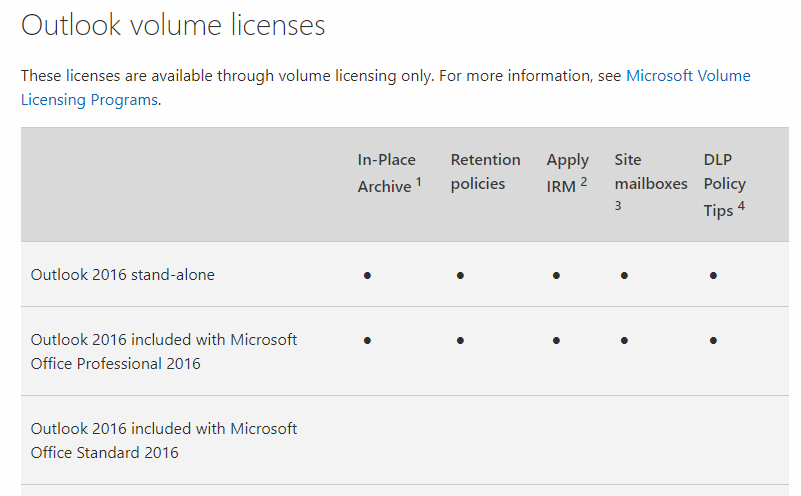Click footnote 2 next to IRM
Screen dimensions: 801x496
click(x=584, y=181)
